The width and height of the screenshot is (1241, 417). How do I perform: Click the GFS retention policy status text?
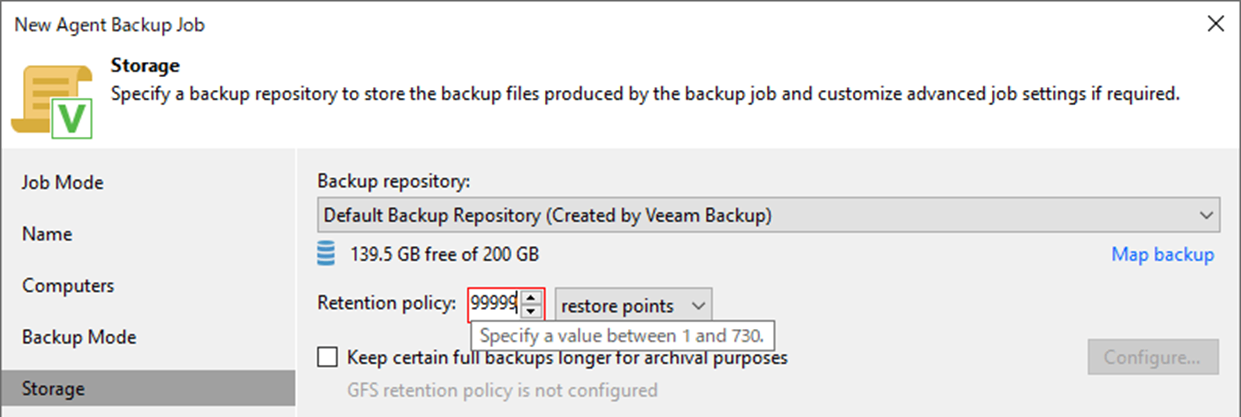(x=501, y=390)
